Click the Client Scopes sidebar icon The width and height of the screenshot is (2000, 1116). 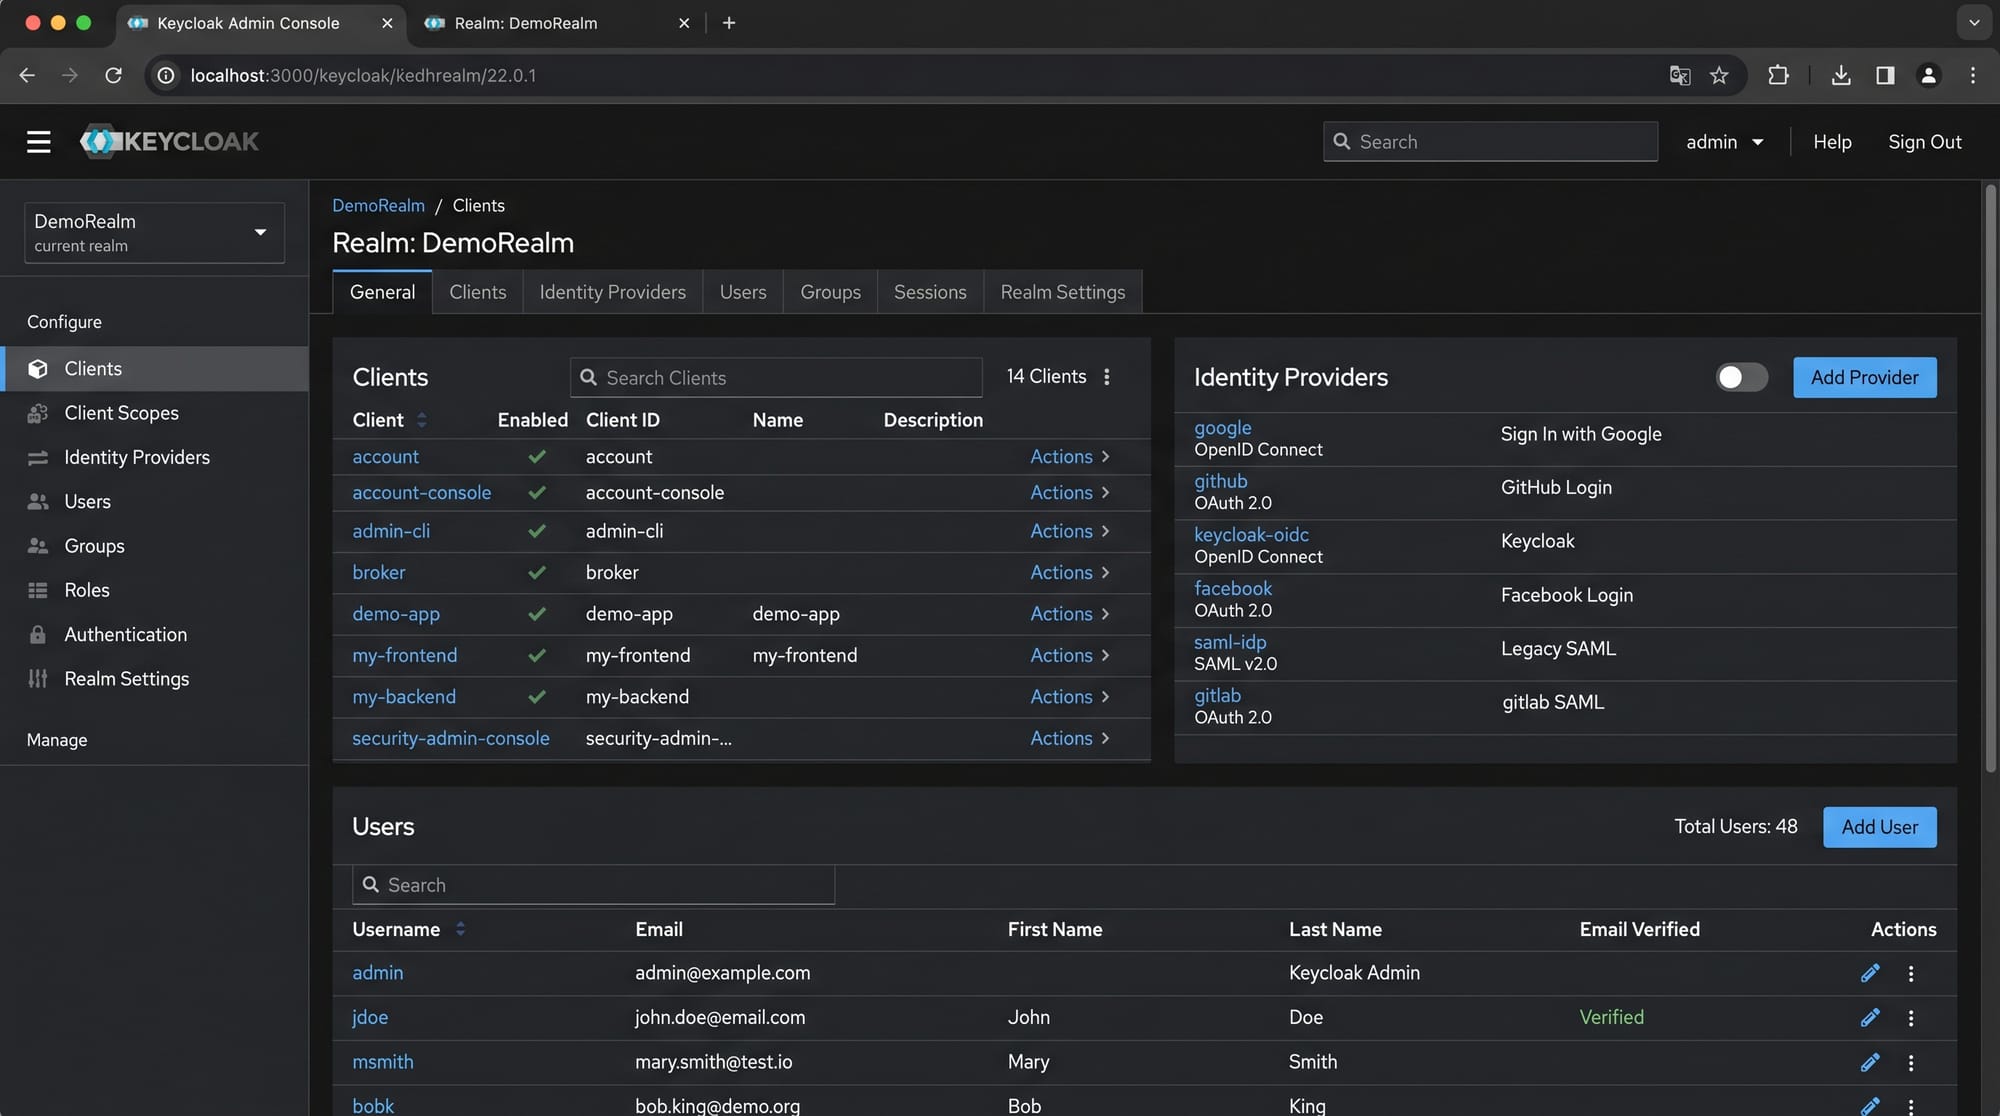(38, 413)
